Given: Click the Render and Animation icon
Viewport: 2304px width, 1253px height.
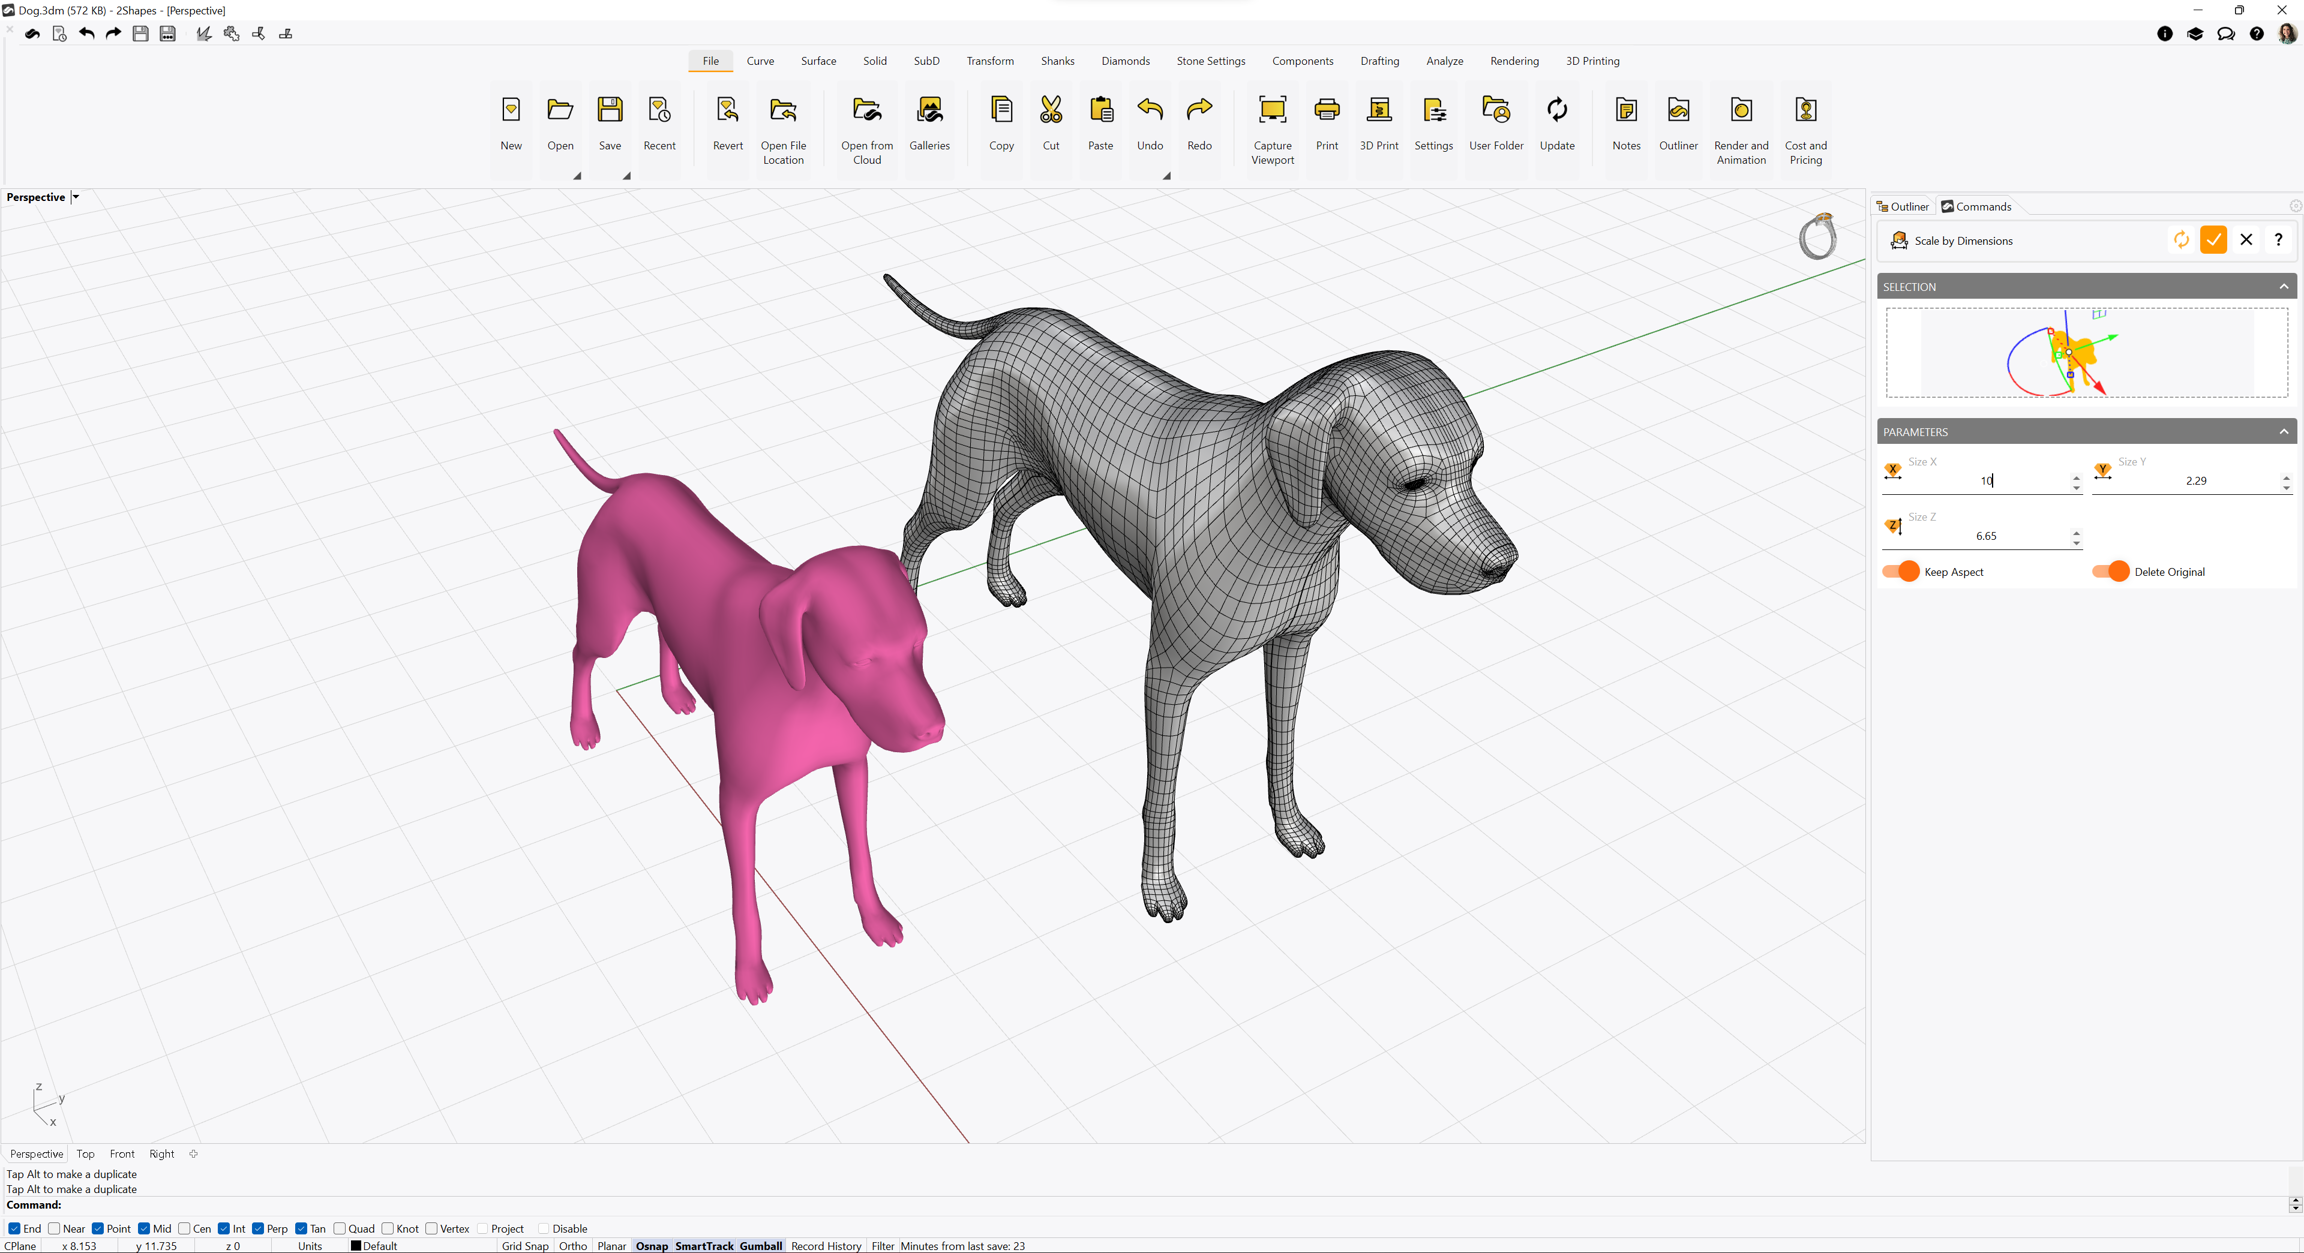Looking at the screenshot, I should point(1740,112).
